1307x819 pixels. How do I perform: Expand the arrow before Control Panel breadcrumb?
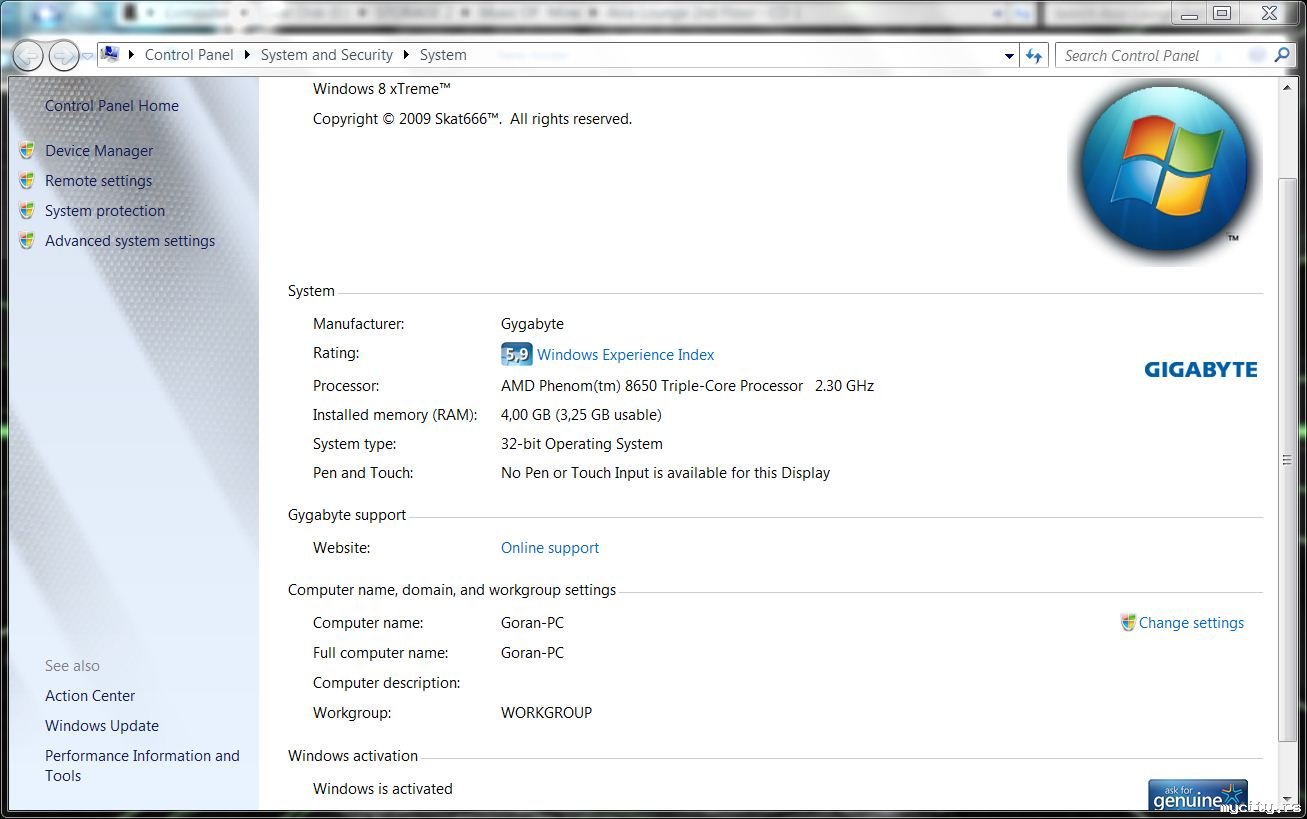point(132,55)
